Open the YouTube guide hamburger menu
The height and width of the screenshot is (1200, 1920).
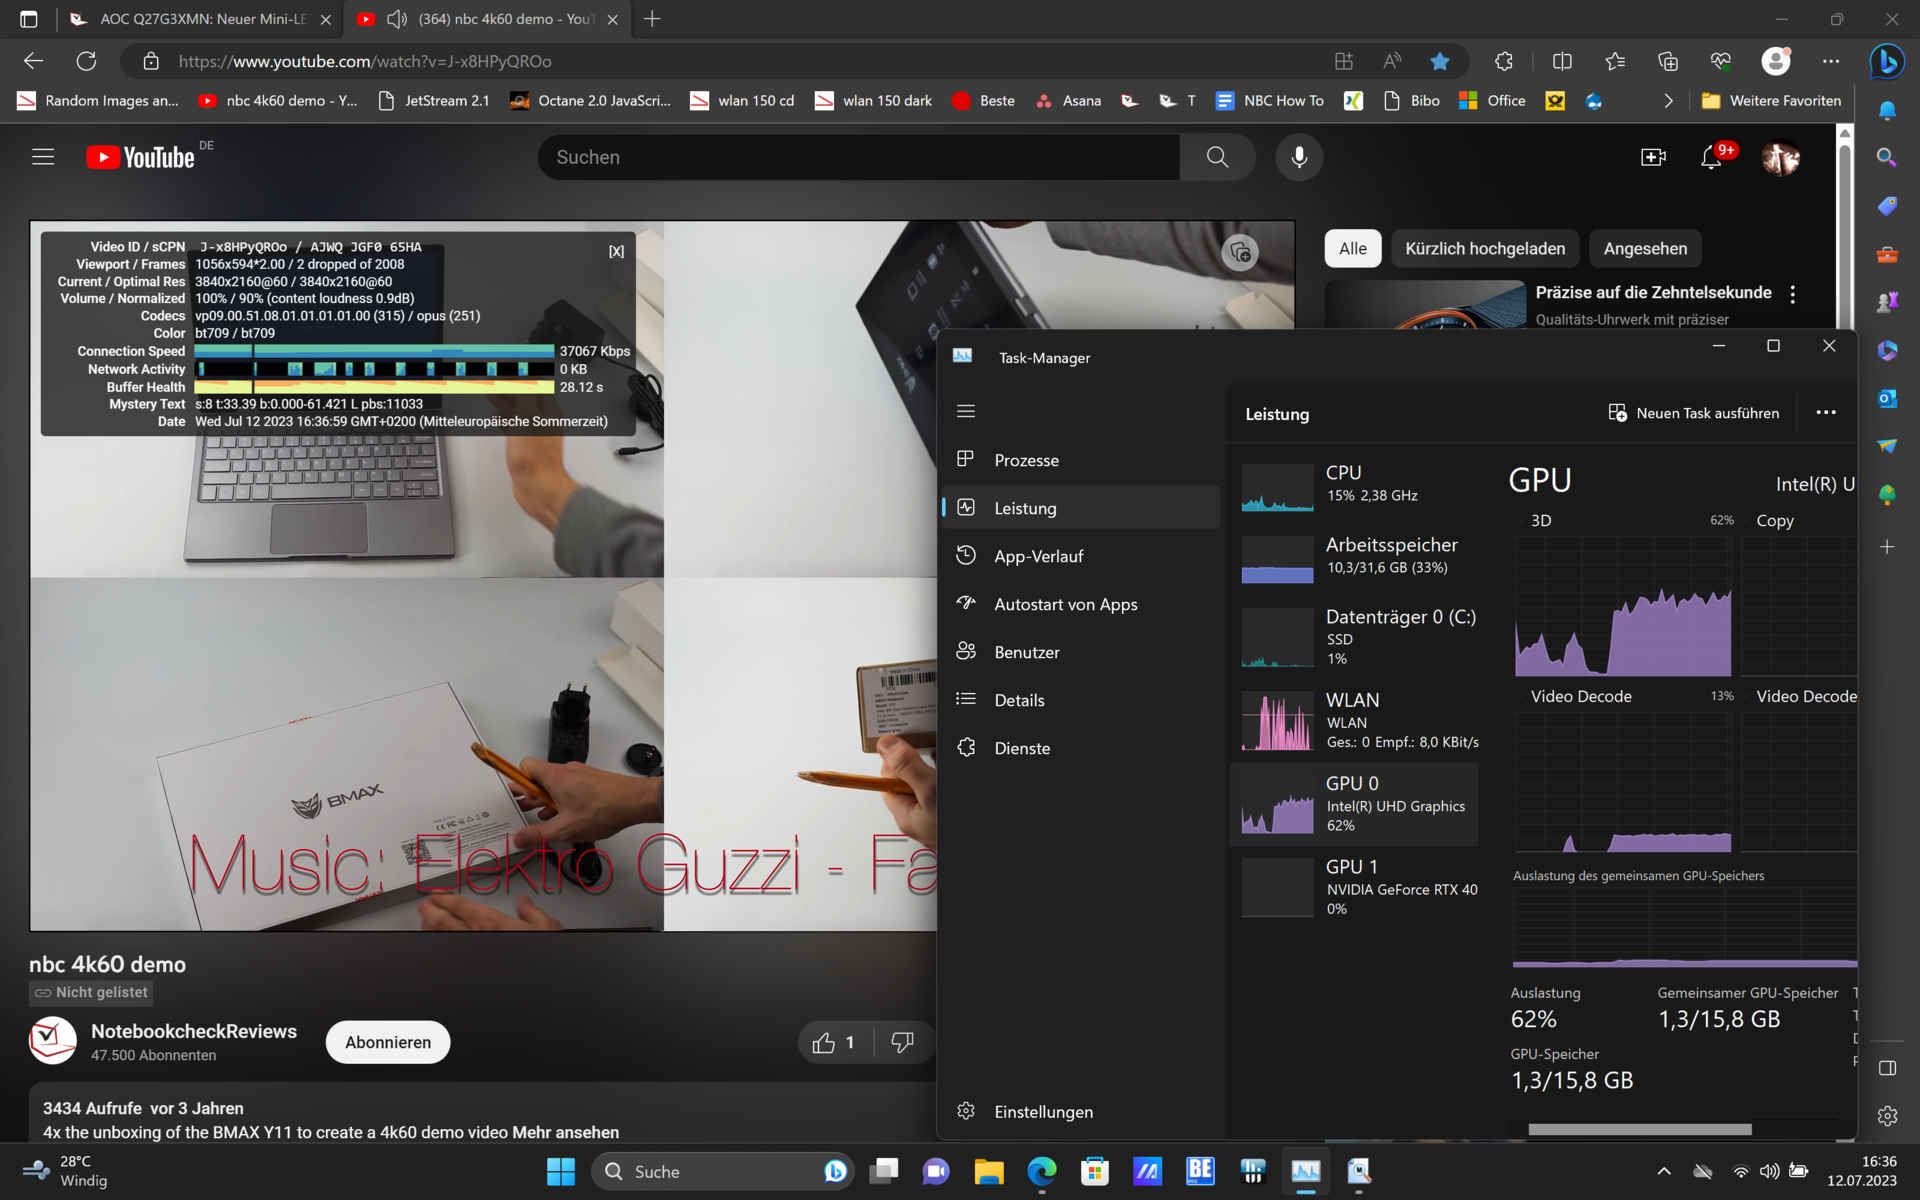click(43, 157)
